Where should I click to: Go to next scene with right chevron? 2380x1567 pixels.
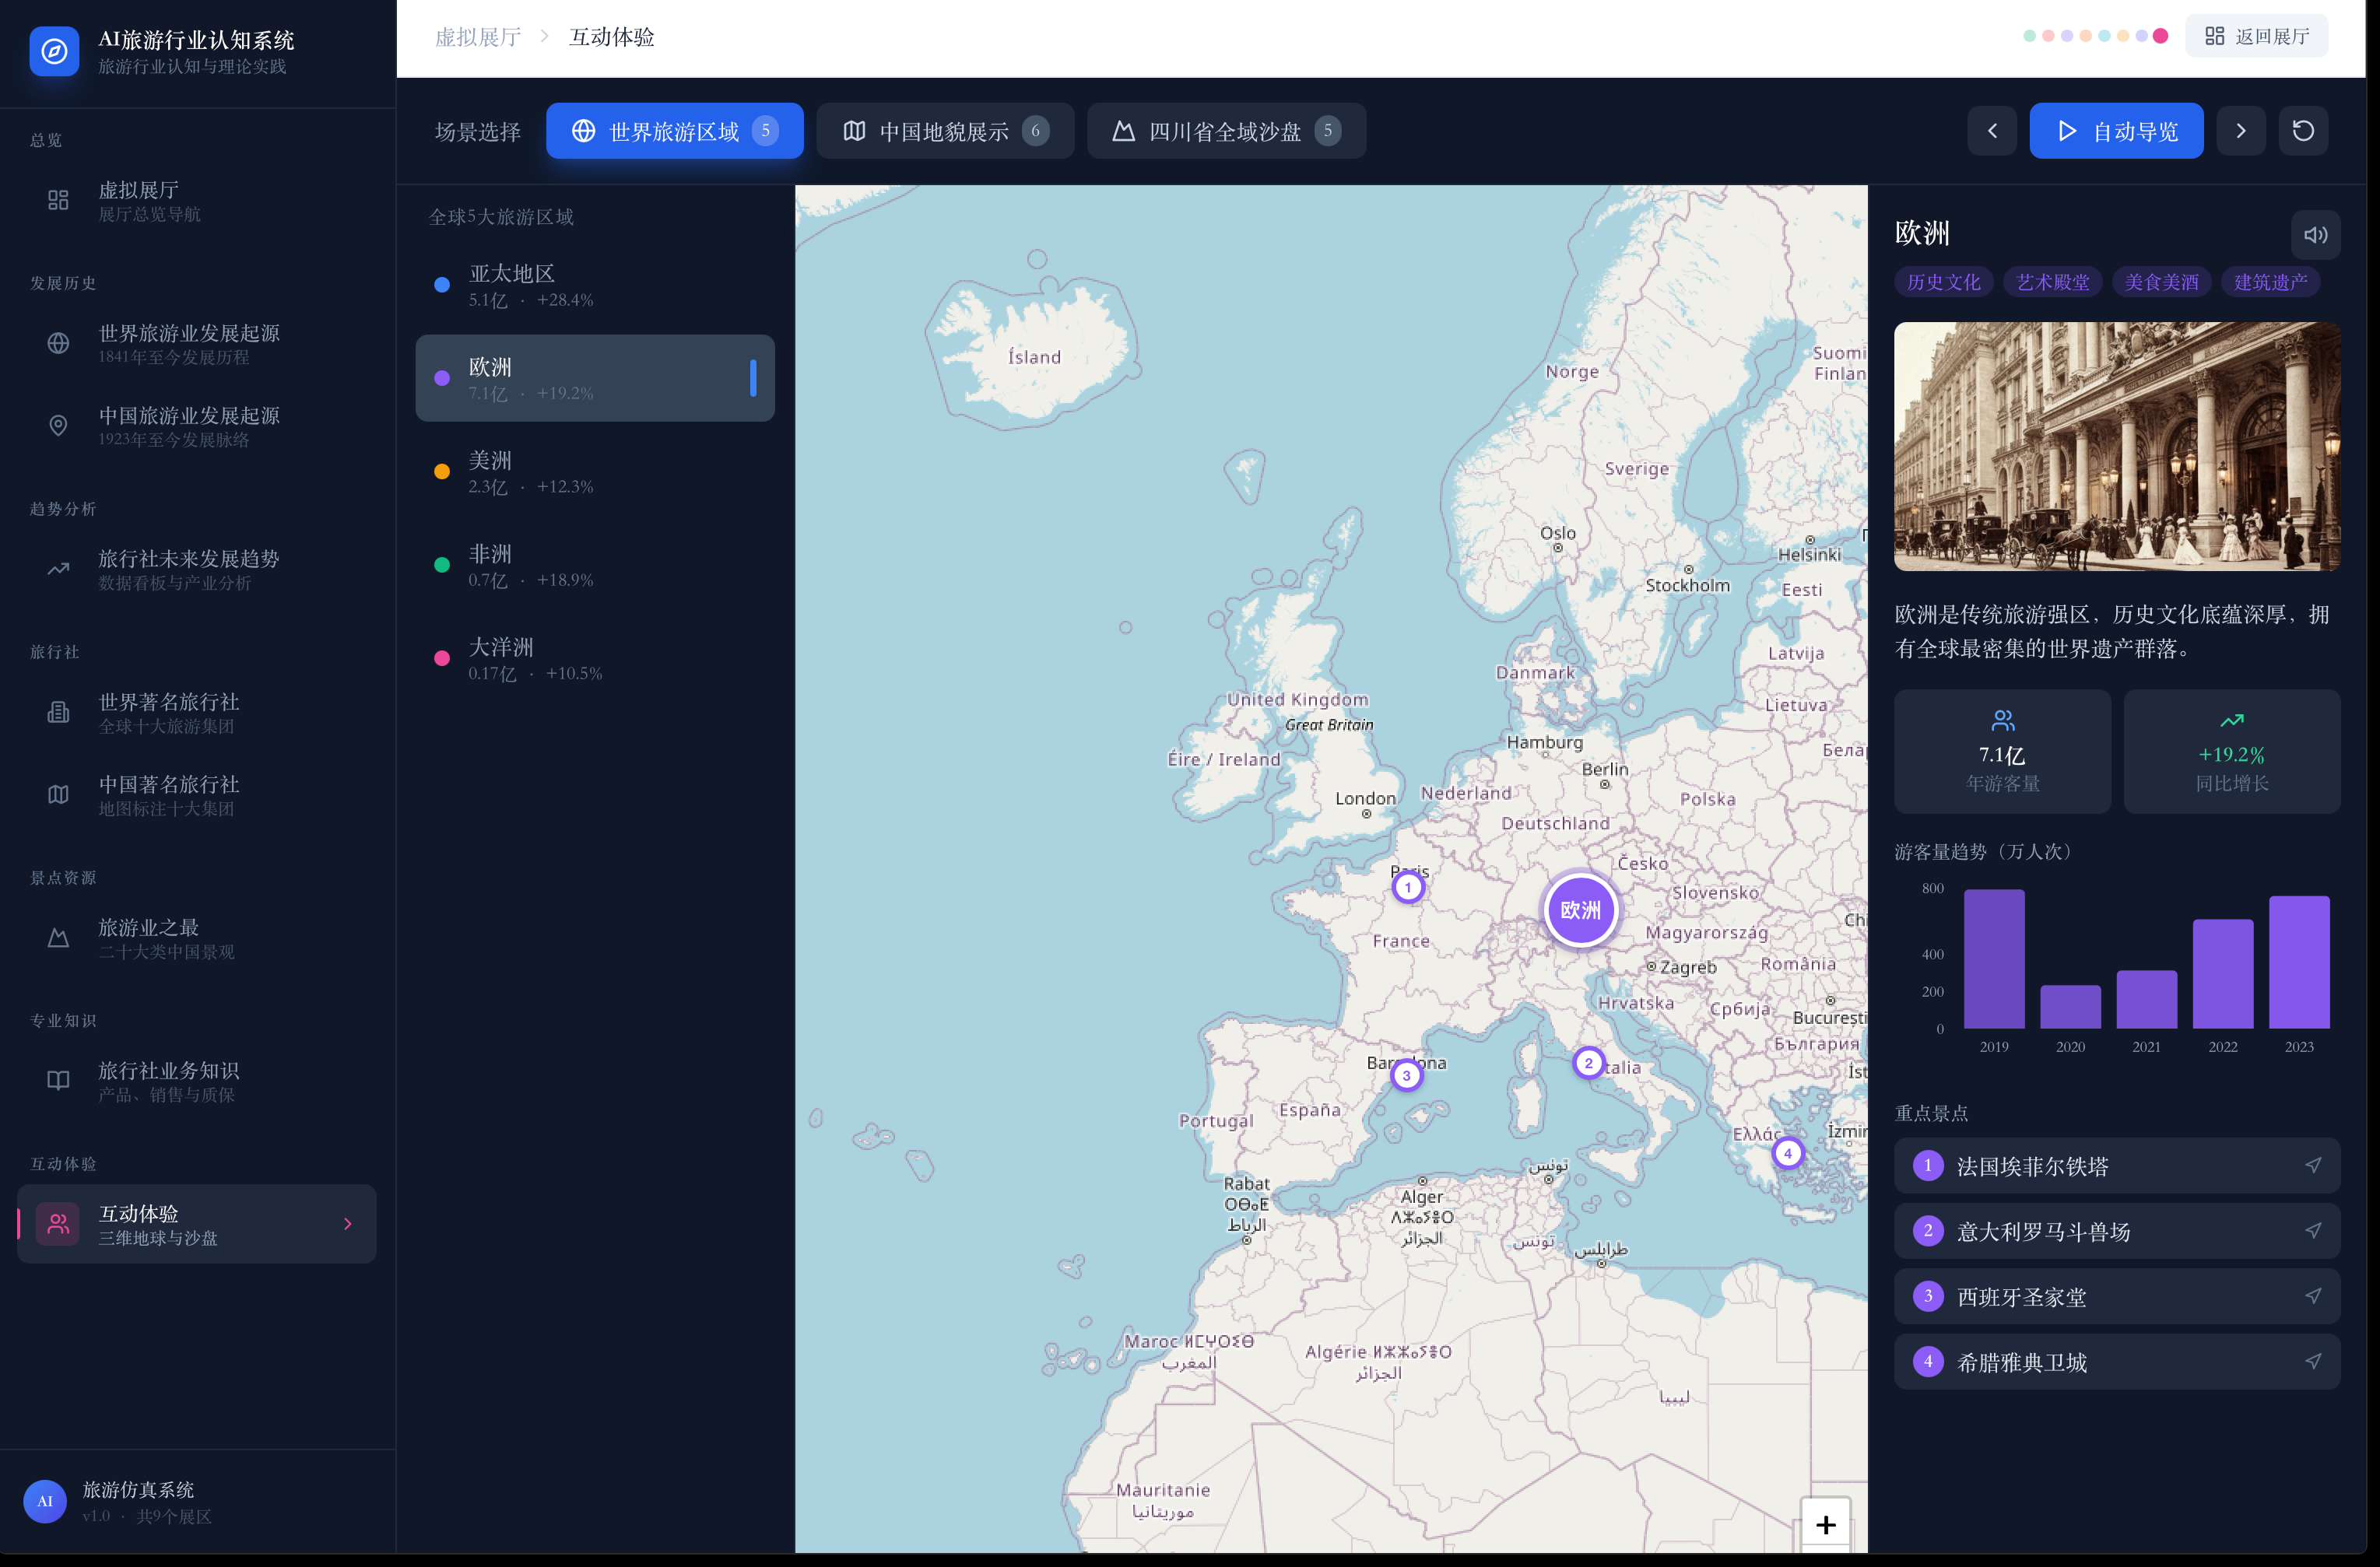pyautogui.click(x=2241, y=131)
